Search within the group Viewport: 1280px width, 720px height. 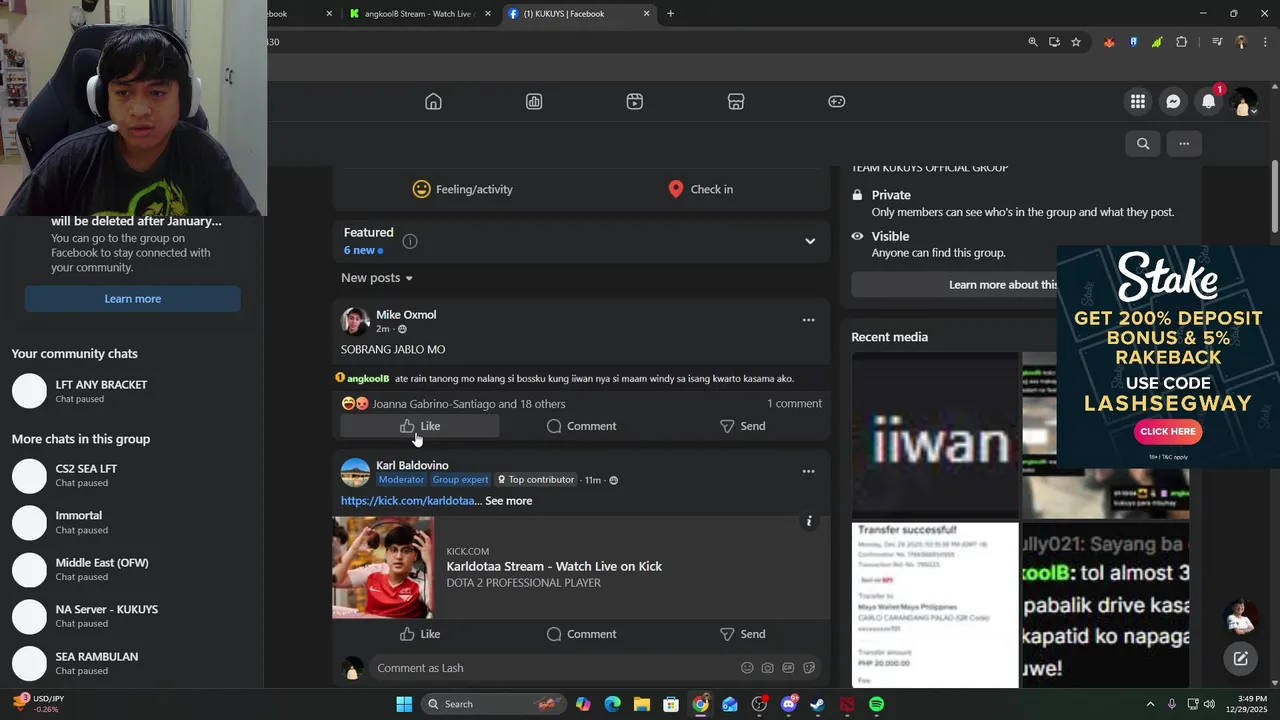[1143, 144]
